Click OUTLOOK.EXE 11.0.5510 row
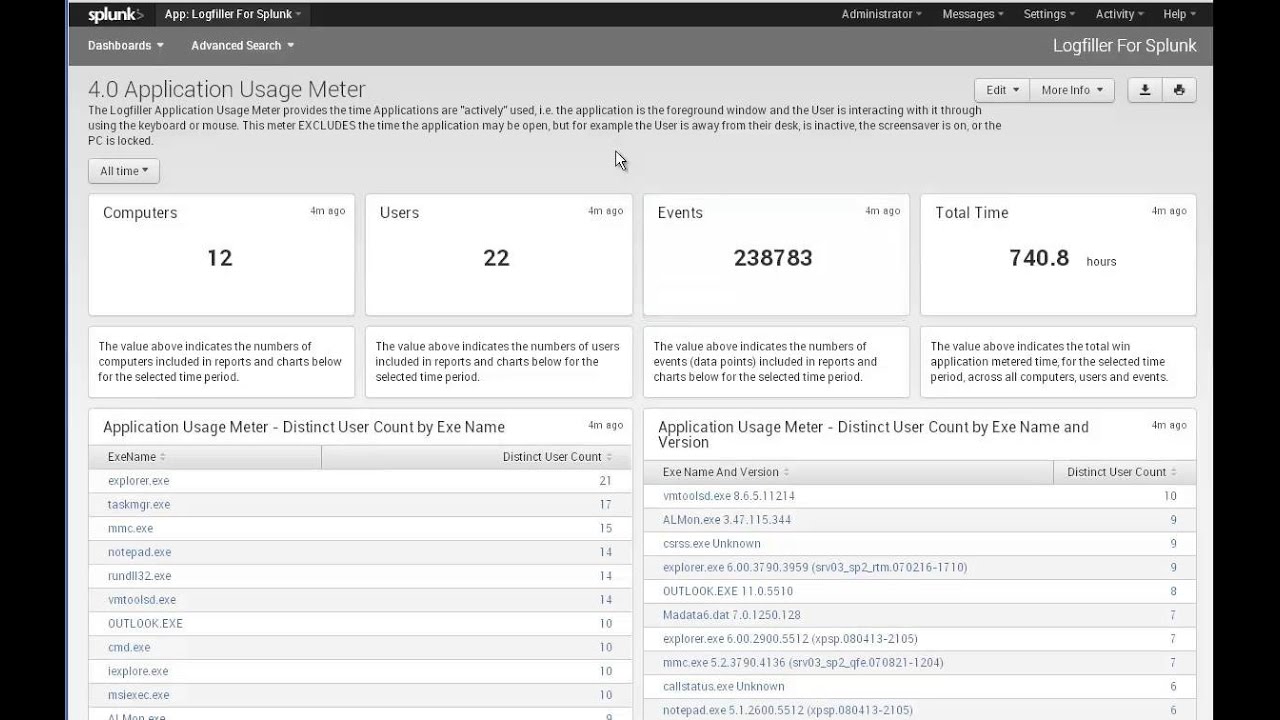1280x720 pixels. [920, 591]
